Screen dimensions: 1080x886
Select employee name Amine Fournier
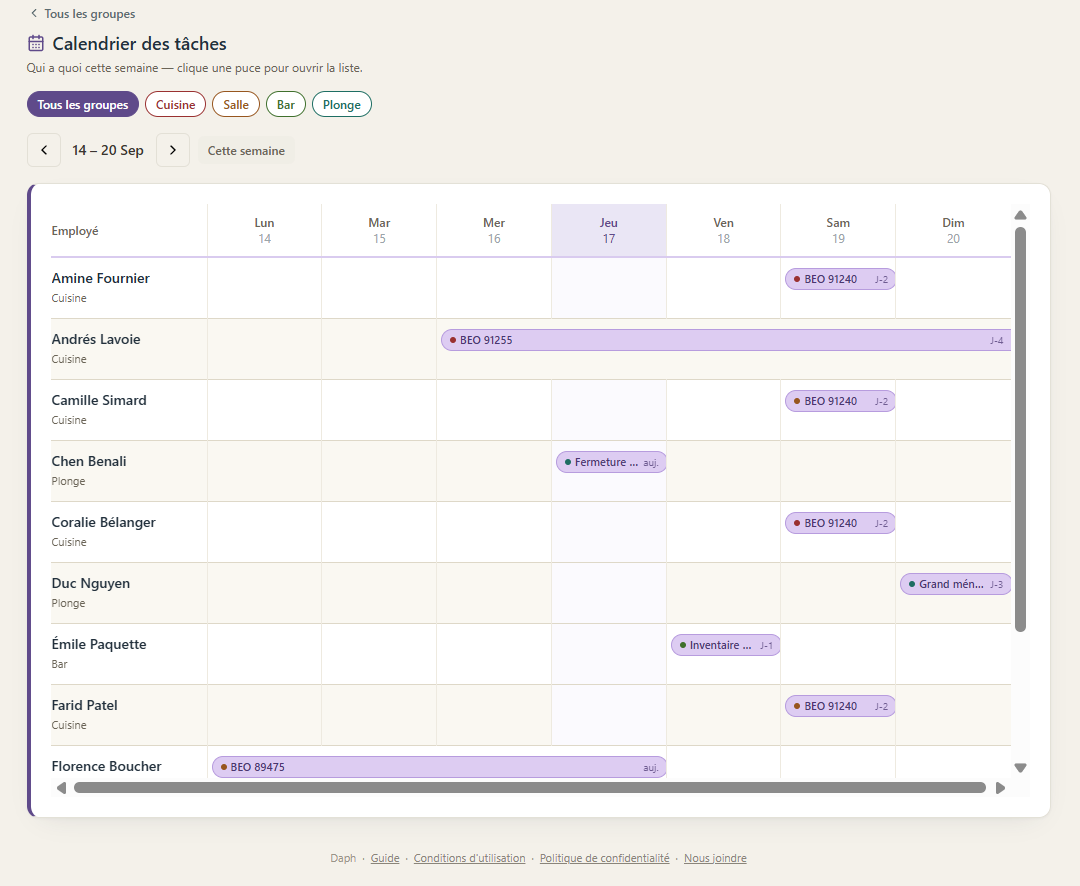pos(101,278)
